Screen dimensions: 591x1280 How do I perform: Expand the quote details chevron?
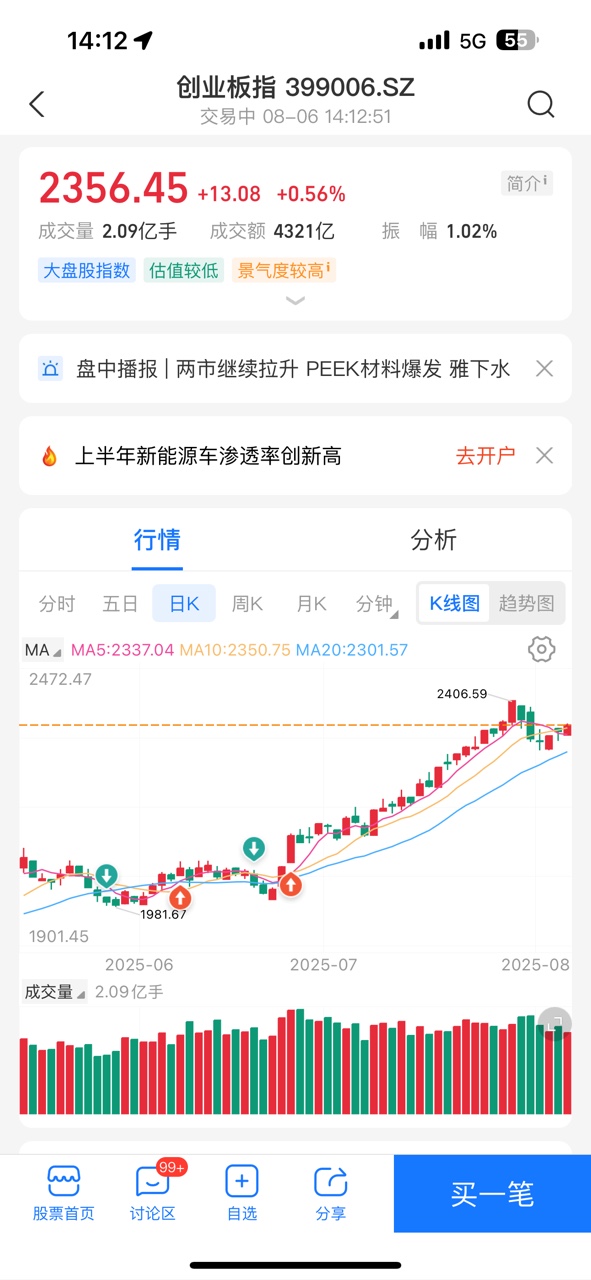click(295, 300)
